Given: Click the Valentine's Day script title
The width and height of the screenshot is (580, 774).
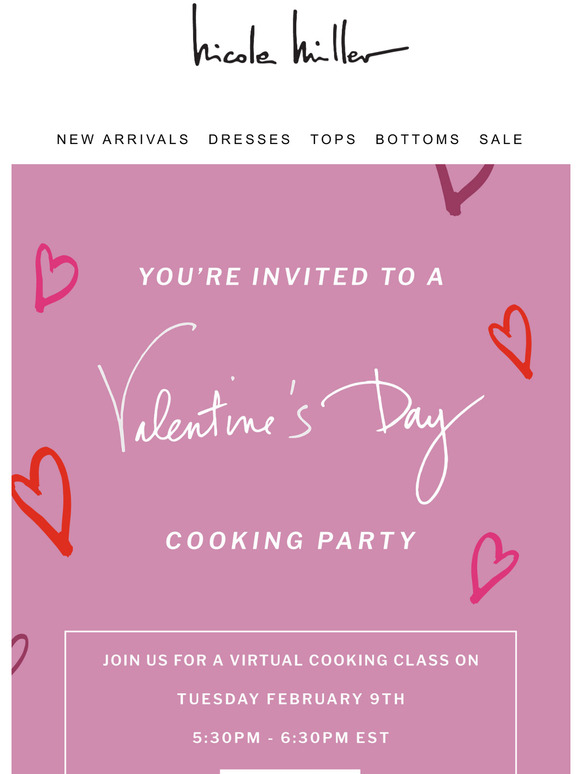Looking at the screenshot, I should coord(290,412).
